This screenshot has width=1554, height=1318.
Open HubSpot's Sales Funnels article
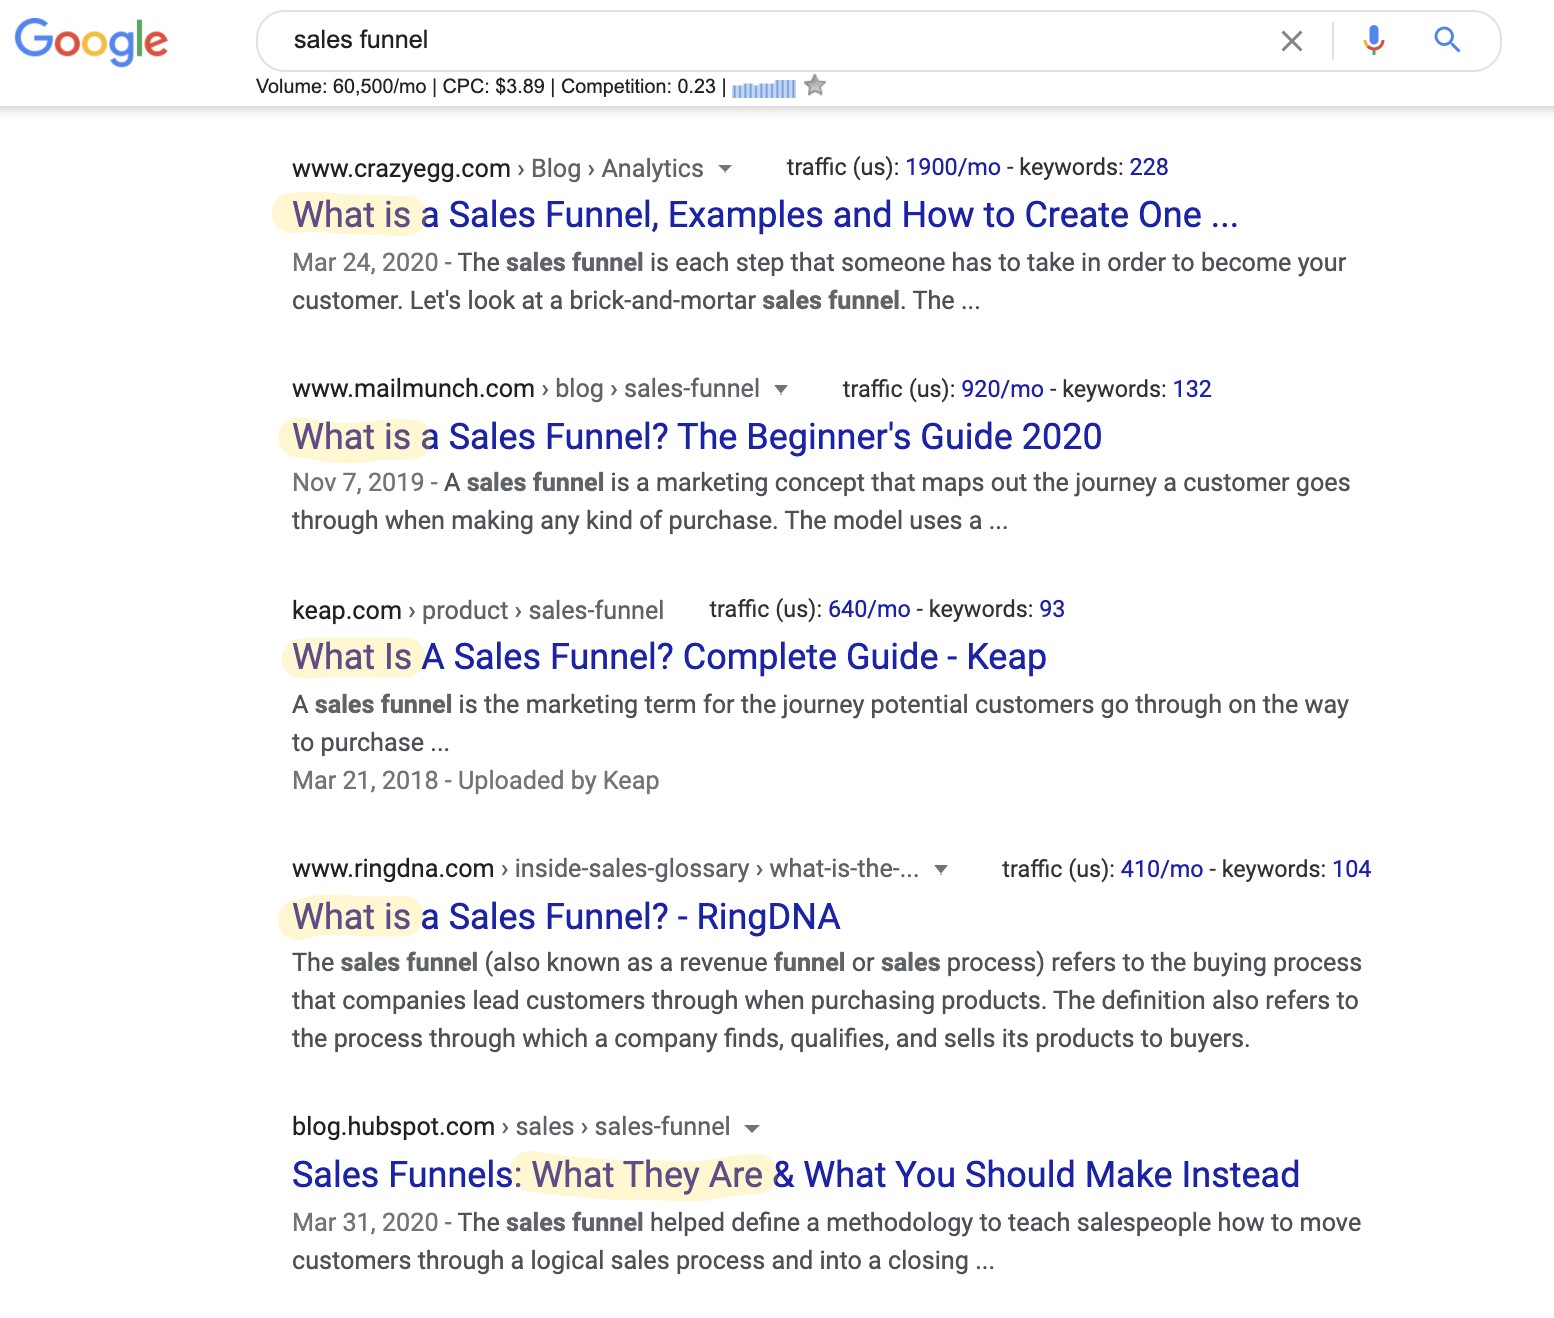coord(796,1175)
